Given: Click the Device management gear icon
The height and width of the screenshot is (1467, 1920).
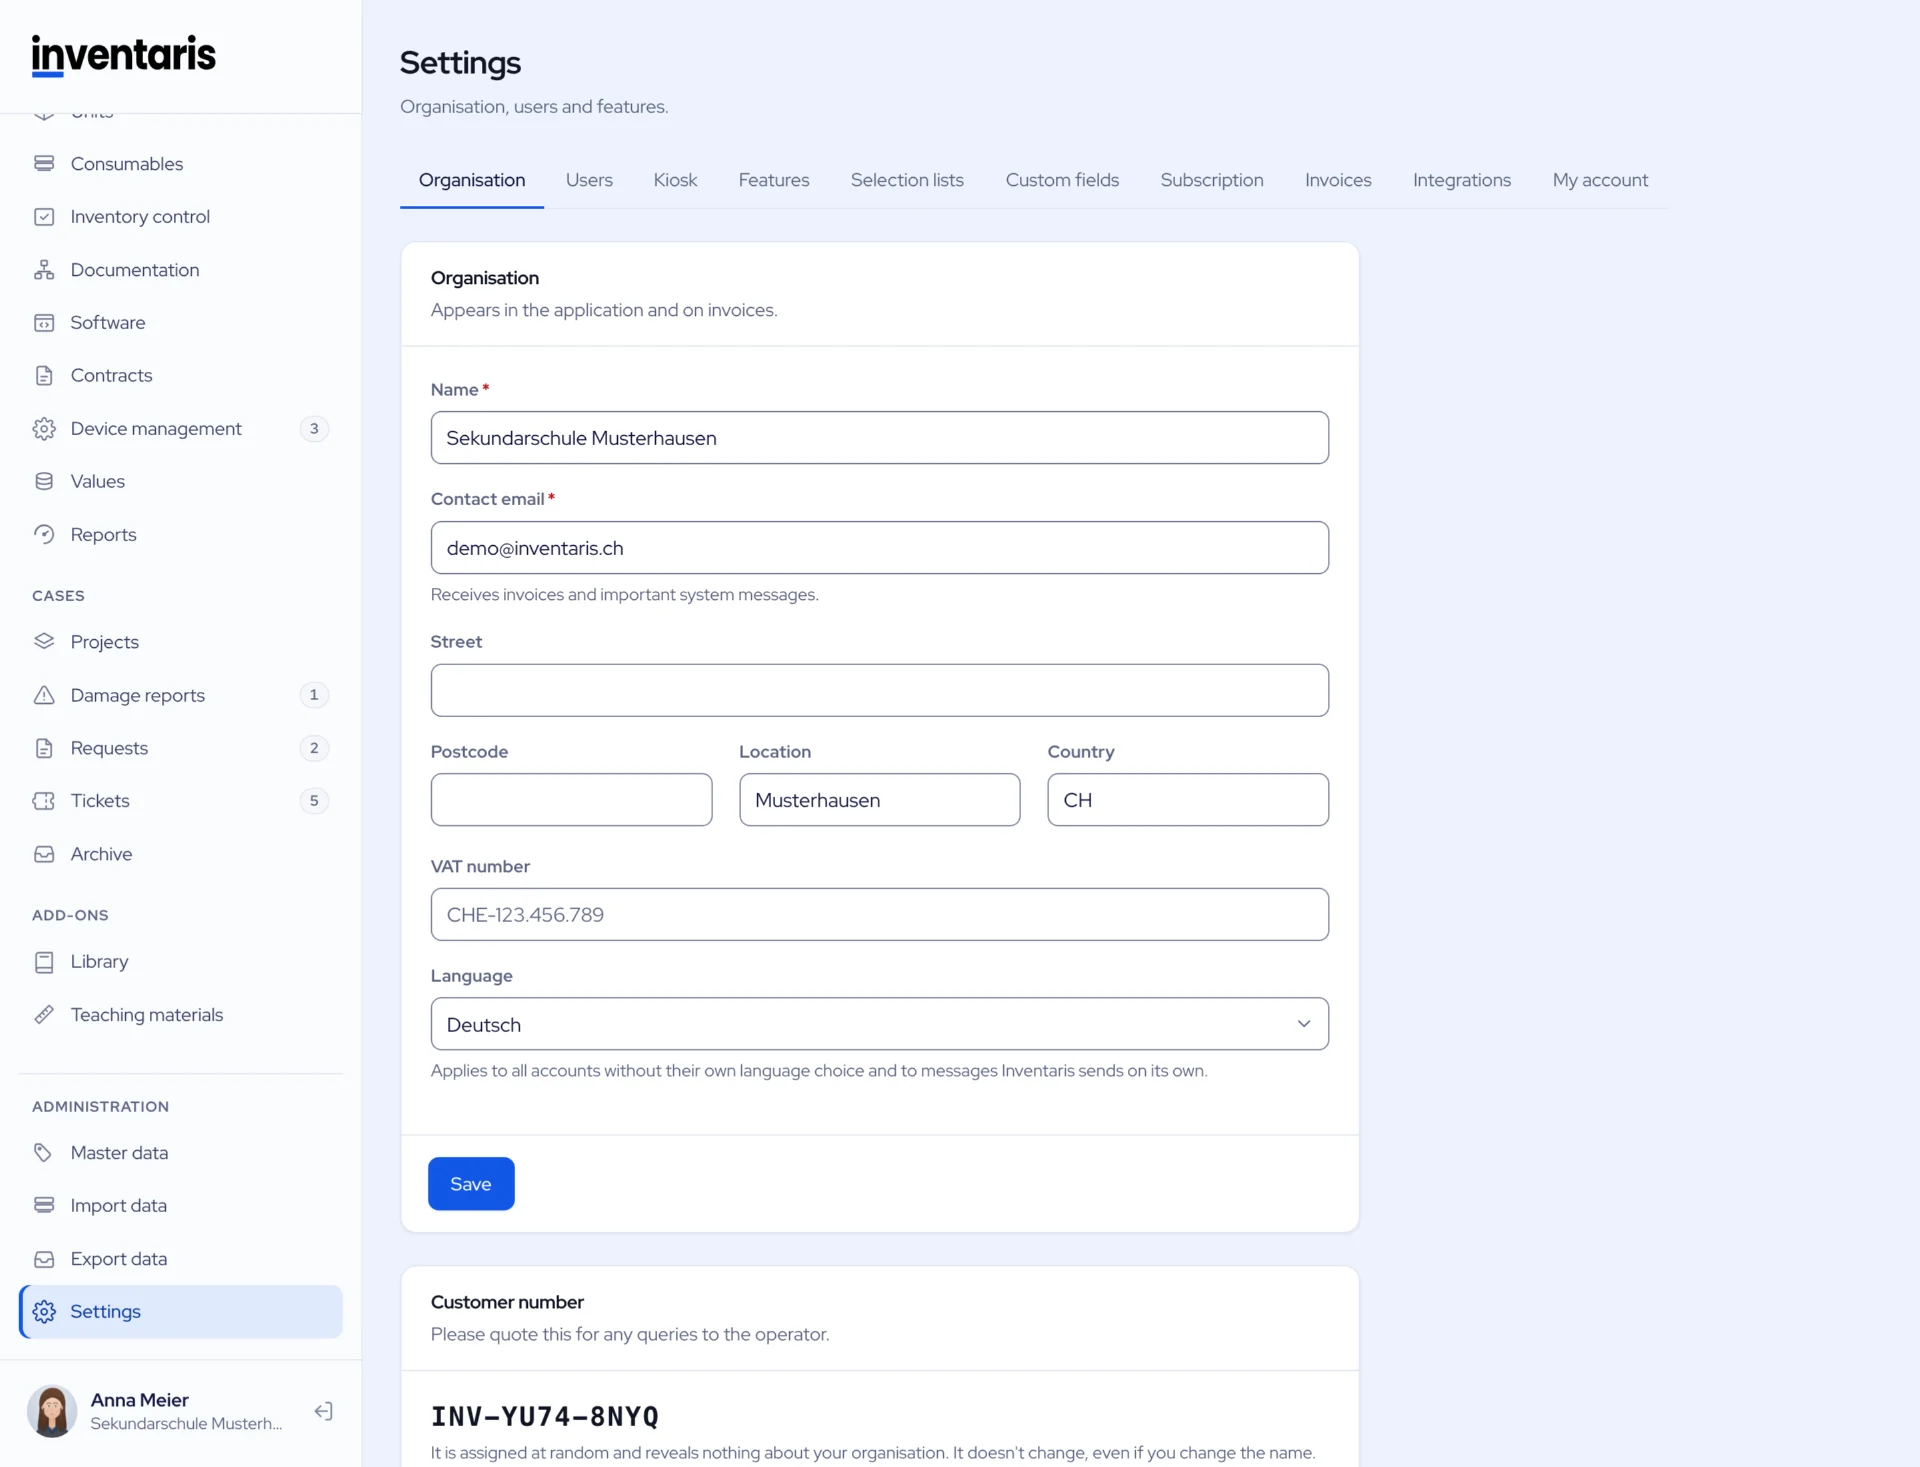Looking at the screenshot, I should coord(44,428).
